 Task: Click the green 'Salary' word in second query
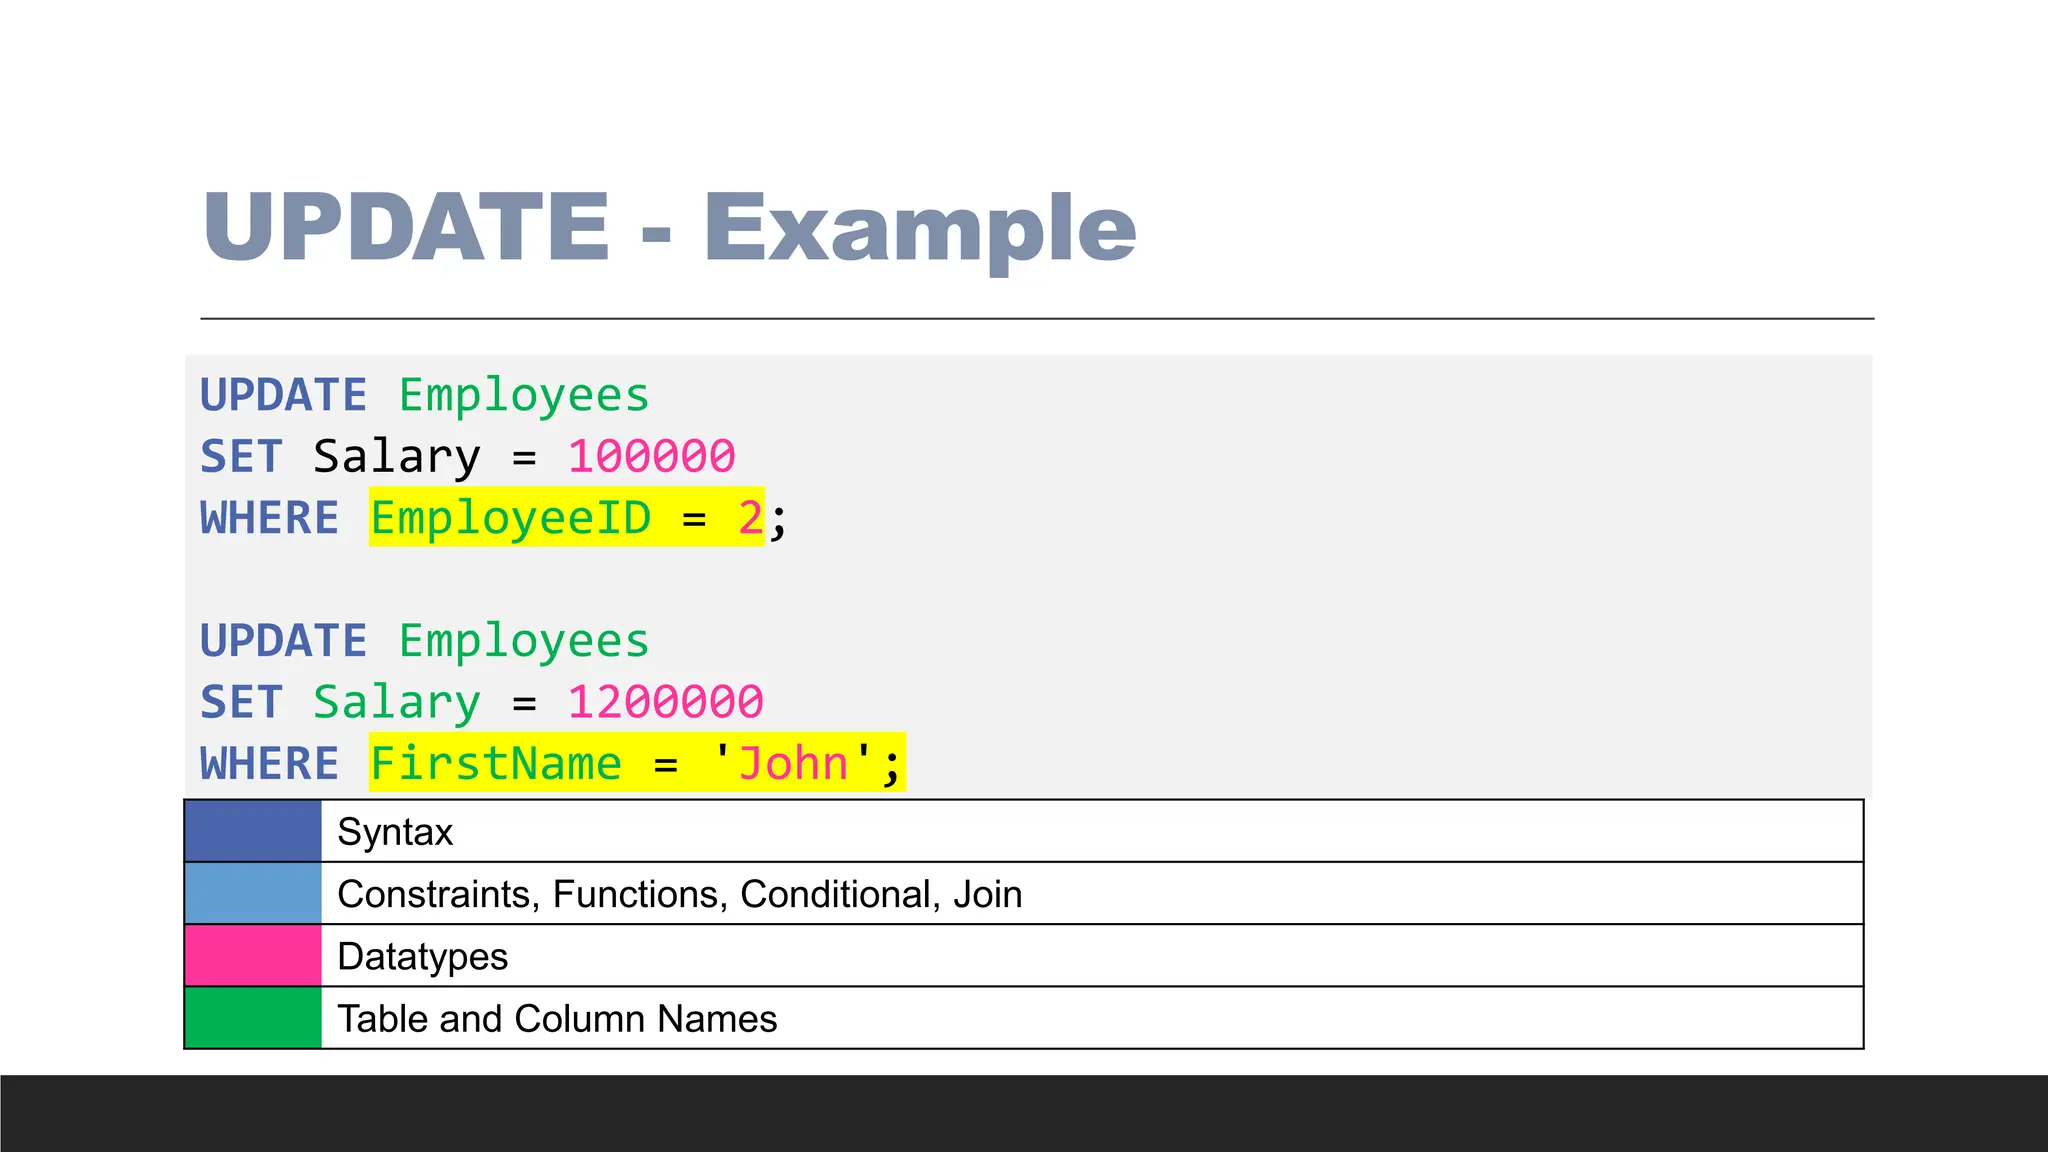coord(397,703)
